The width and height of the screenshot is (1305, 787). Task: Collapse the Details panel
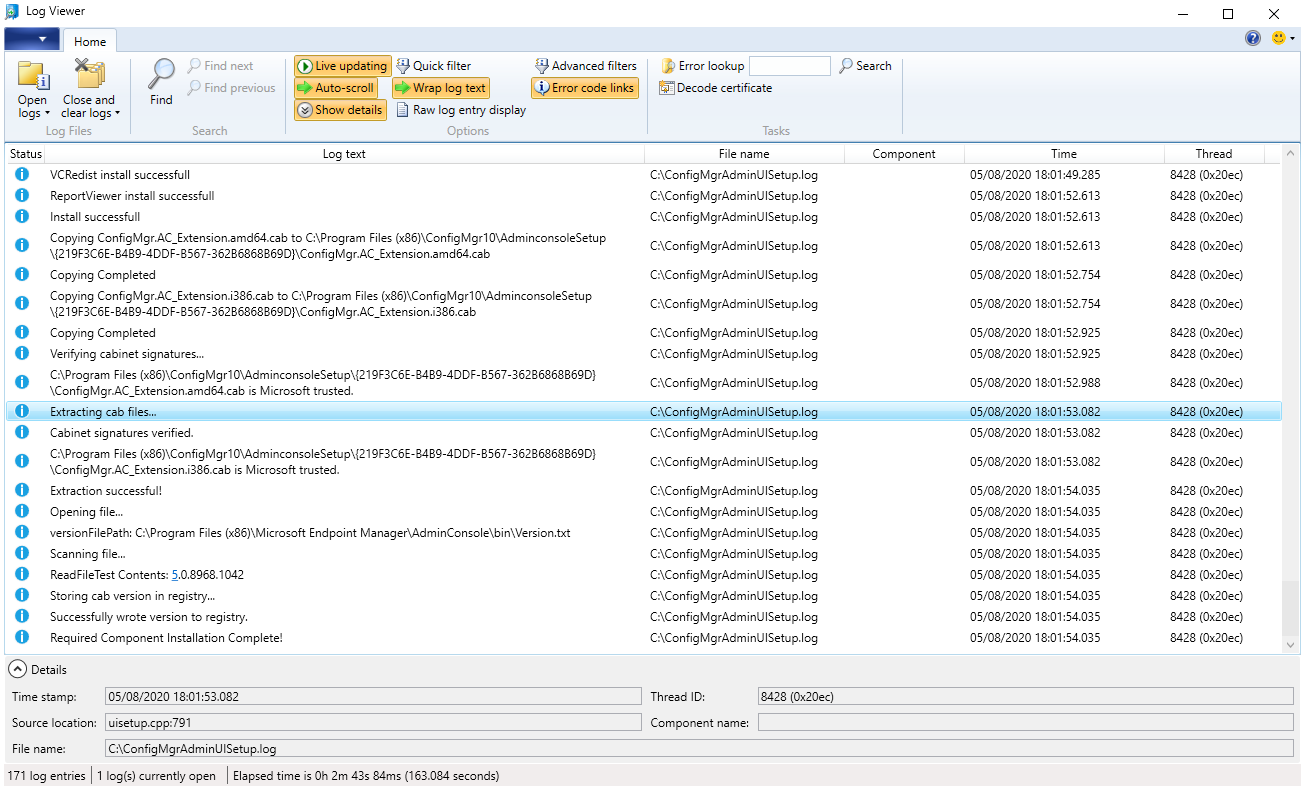point(18,669)
